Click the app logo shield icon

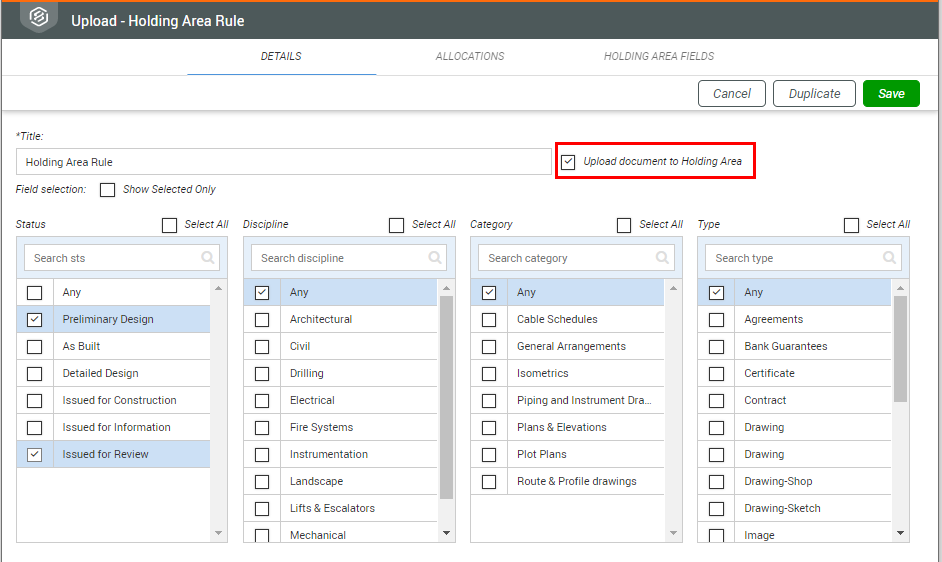[38, 19]
